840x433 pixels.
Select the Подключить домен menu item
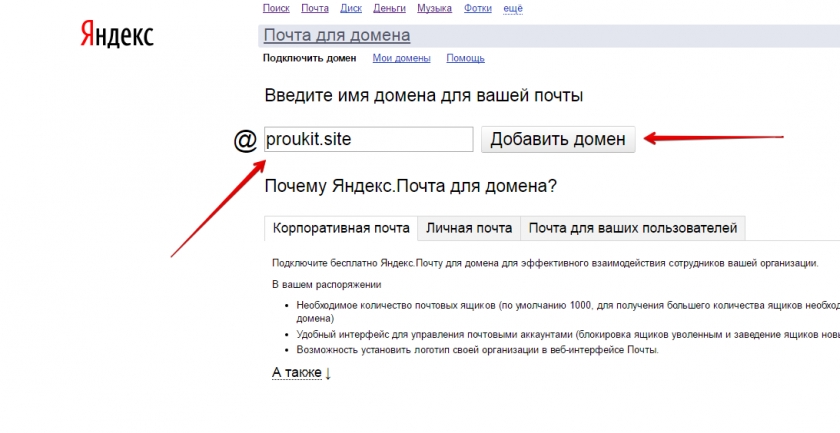(309, 58)
